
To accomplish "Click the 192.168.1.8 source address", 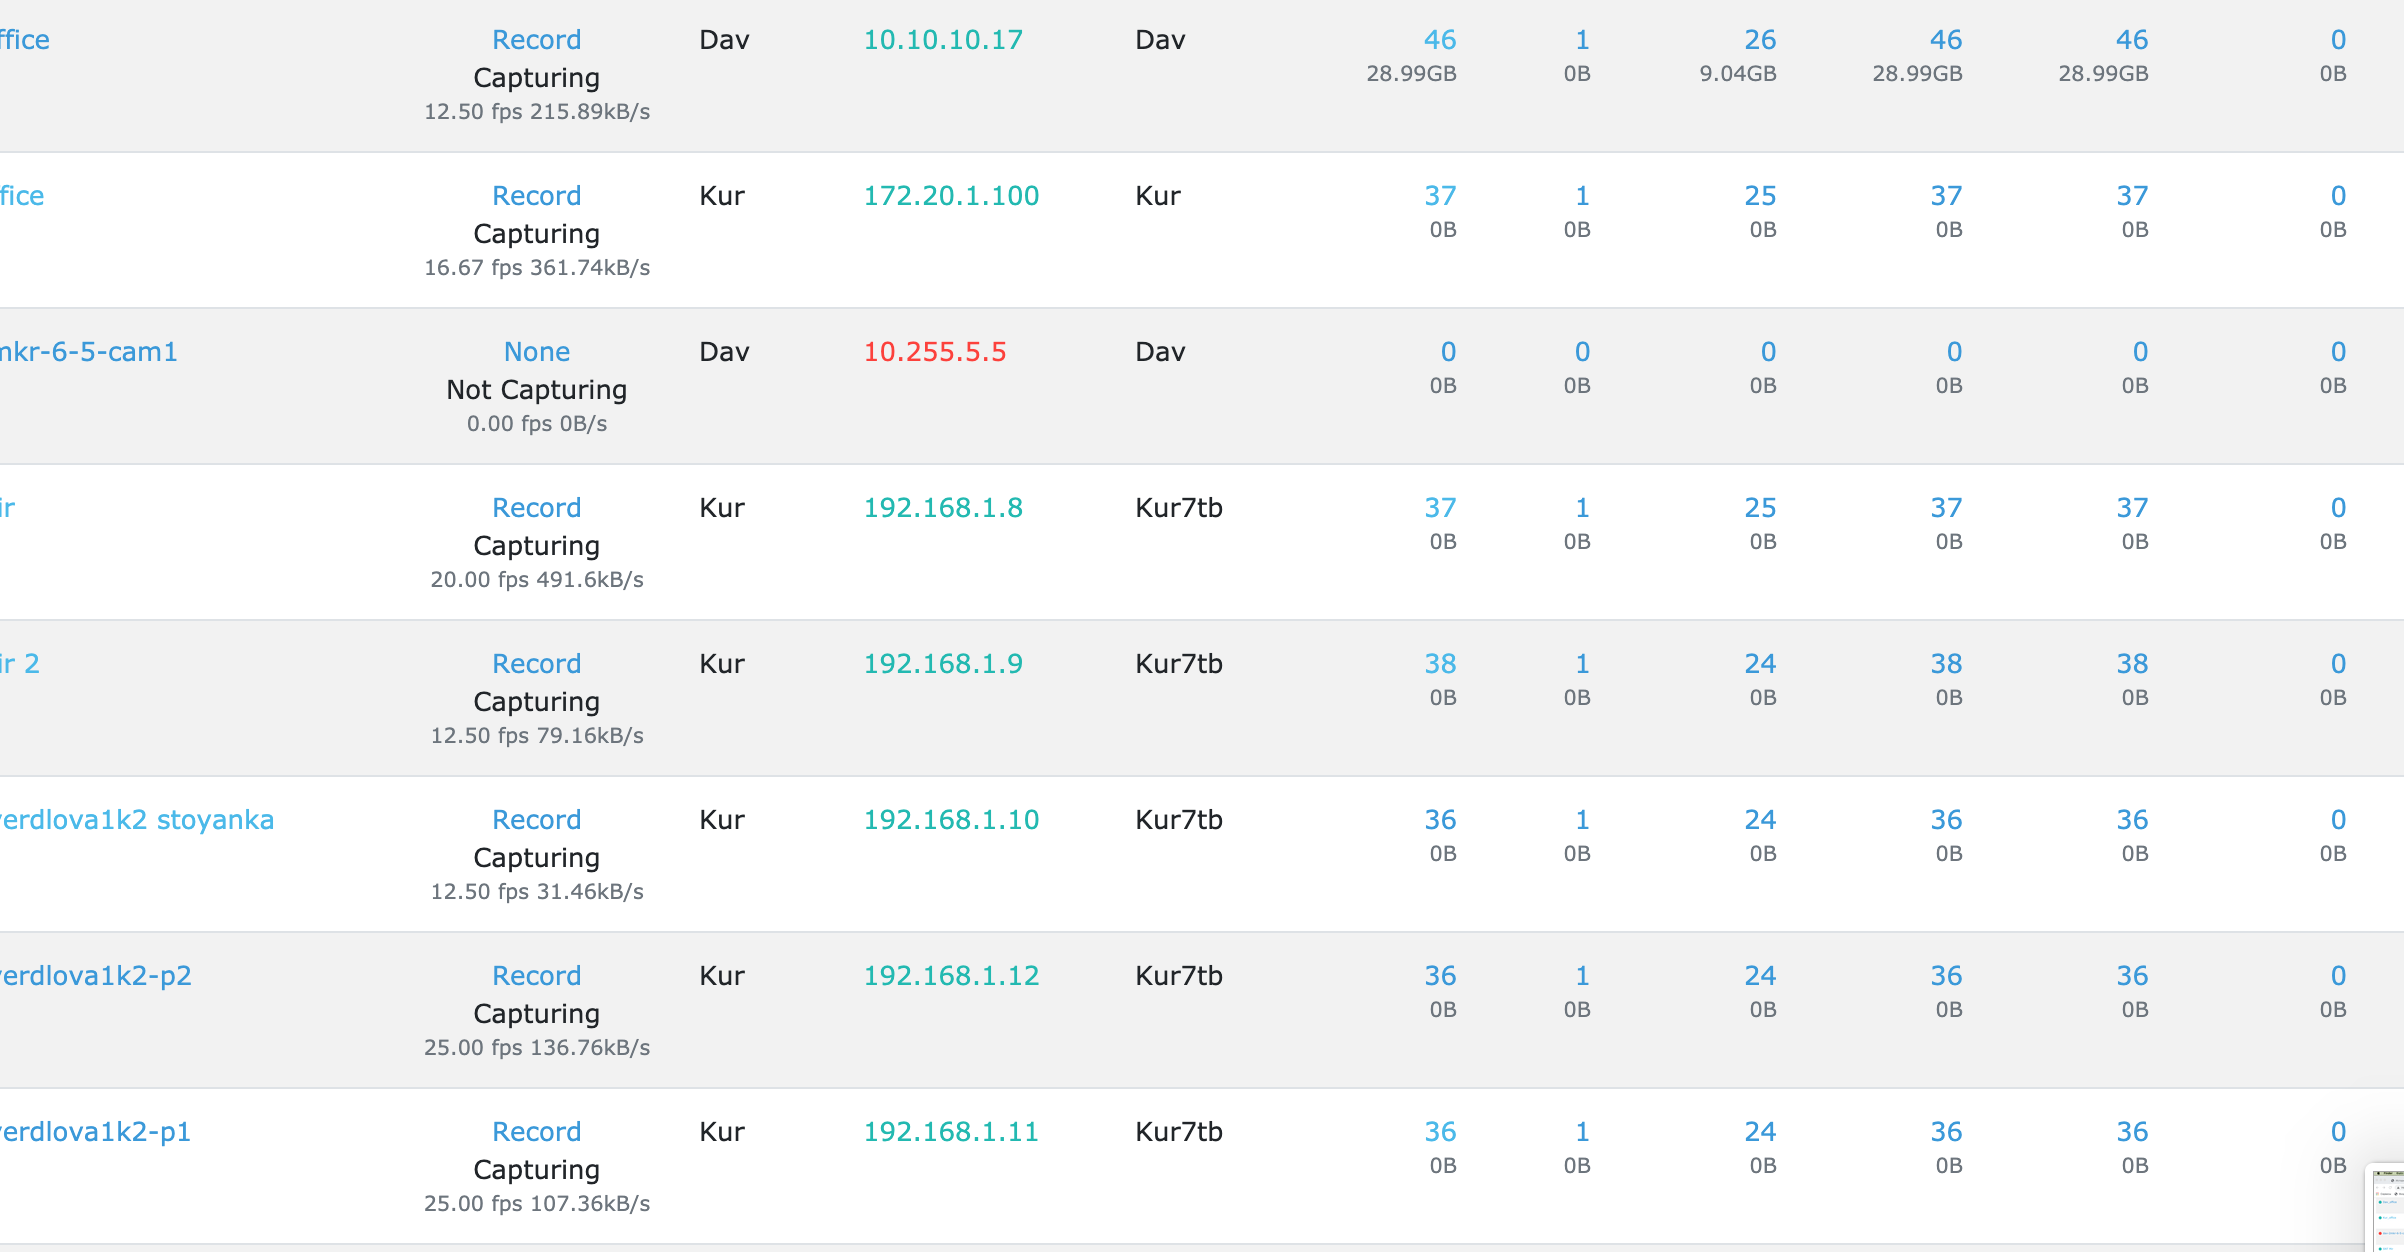I will coord(942,508).
